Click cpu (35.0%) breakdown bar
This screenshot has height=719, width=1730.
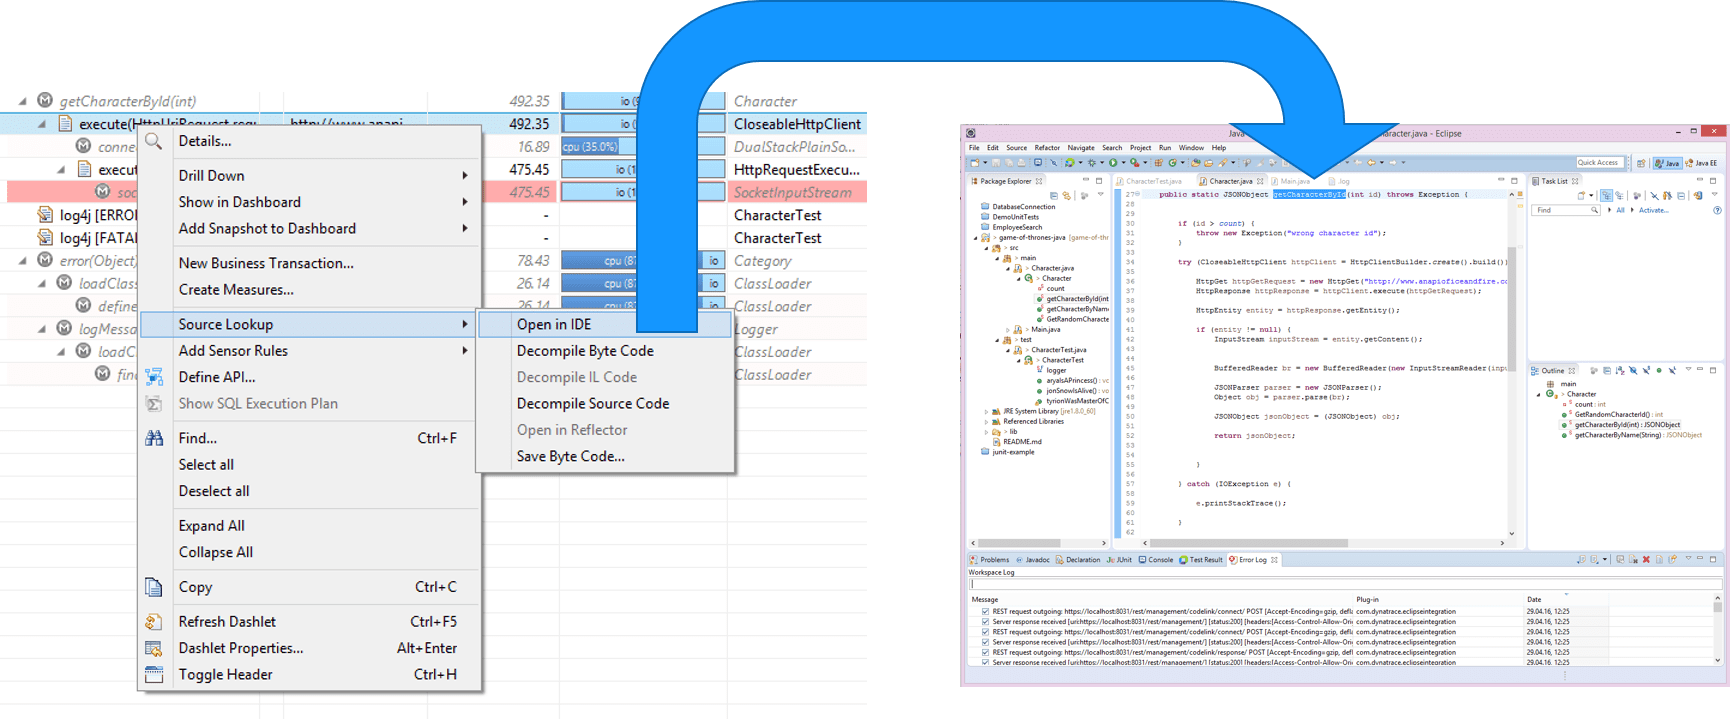[x=590, y=146]
